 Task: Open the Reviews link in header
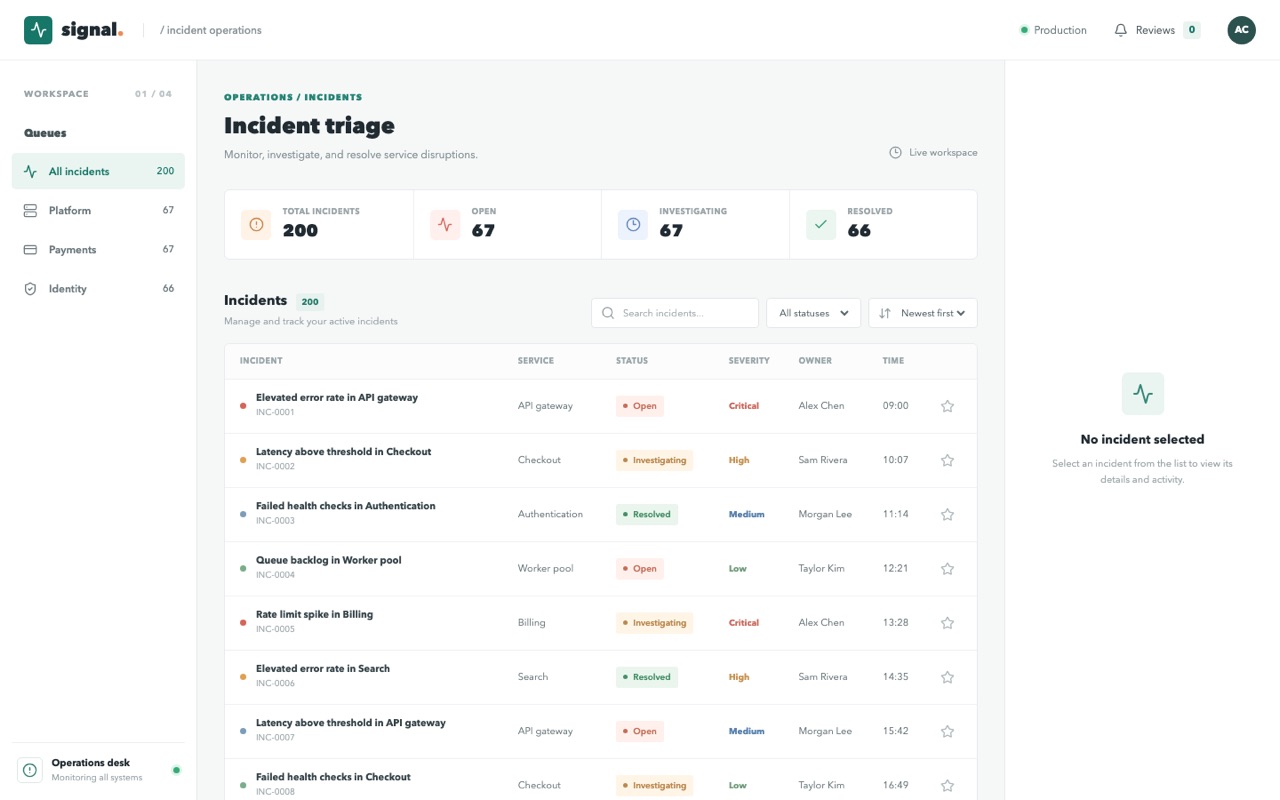click(1157, 30)
